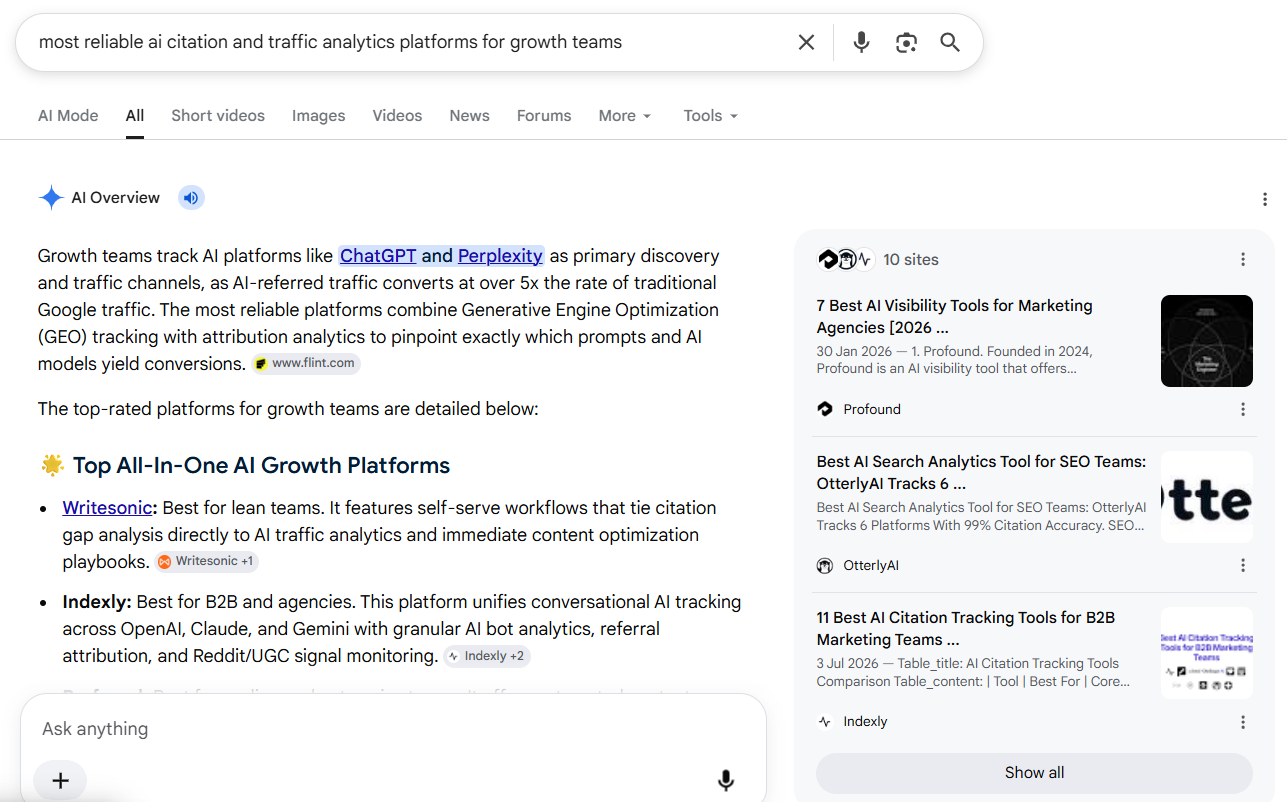Play AI Overview audio speaker icon
1287x802 pixels.
point(191,198)
